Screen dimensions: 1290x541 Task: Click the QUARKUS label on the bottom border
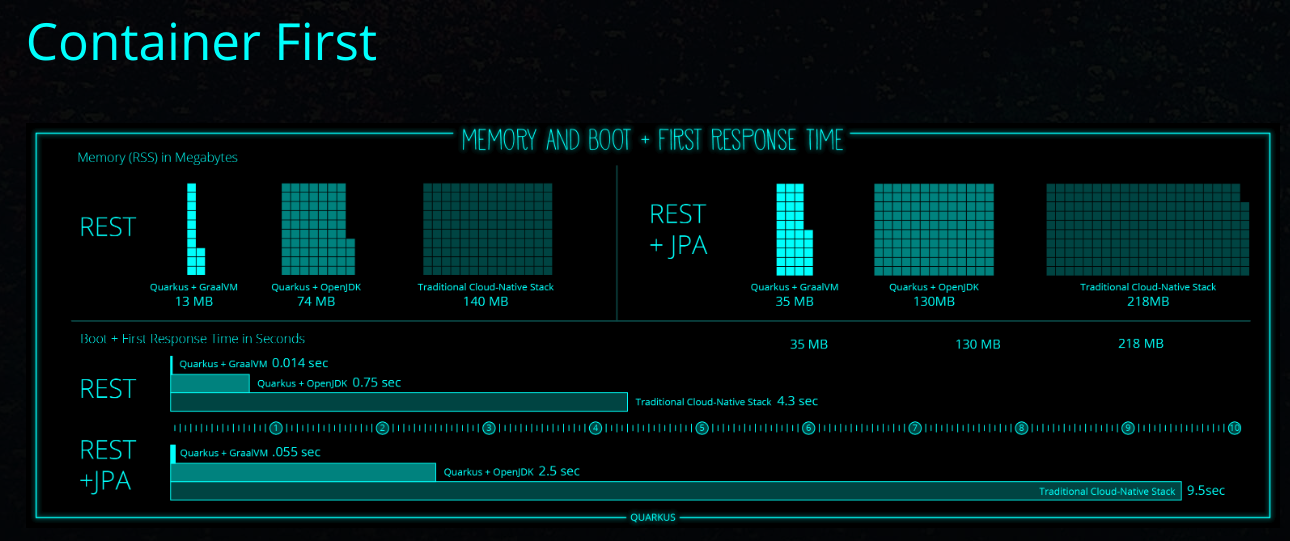(x=652, y=517)
